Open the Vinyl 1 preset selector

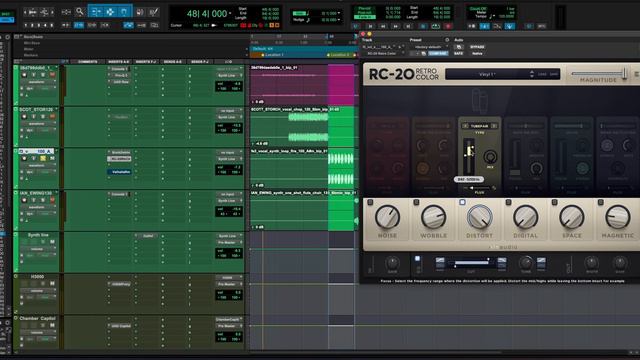click(x=487, y=74)
